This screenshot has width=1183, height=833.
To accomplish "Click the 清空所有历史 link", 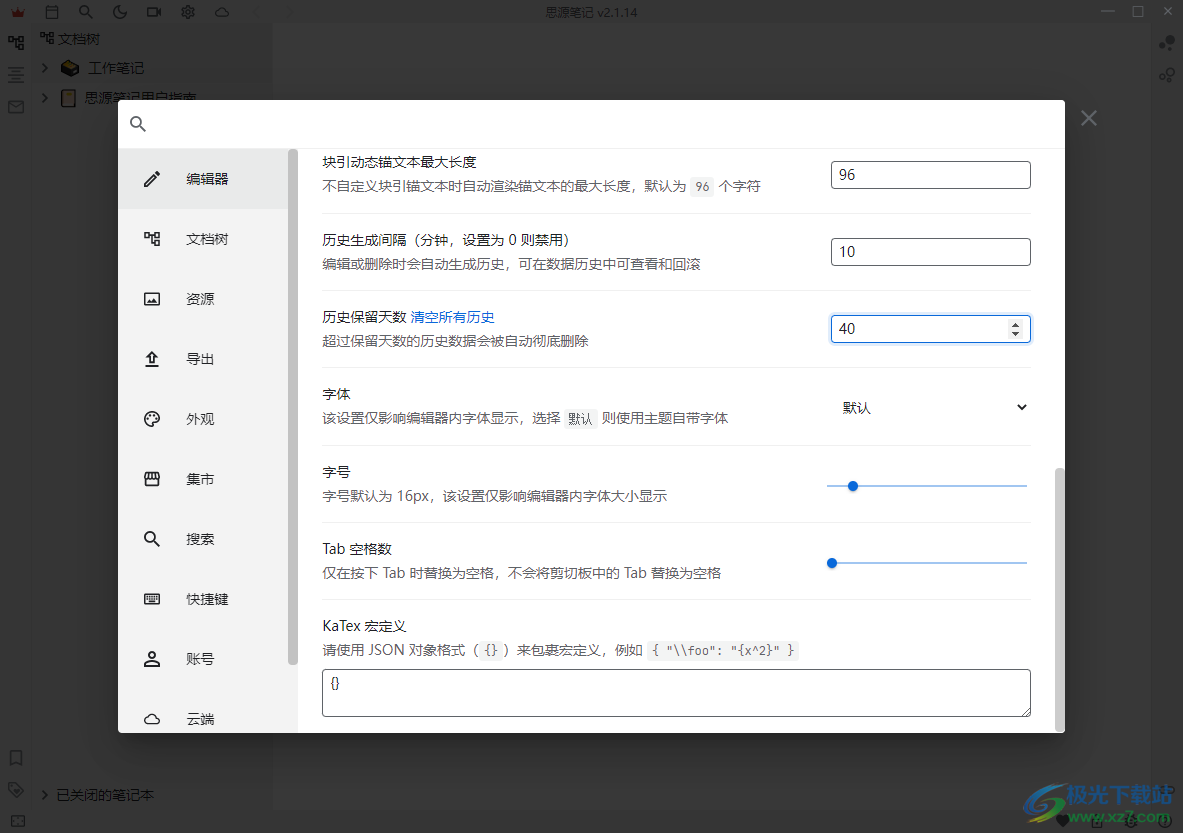I will tap(452, 317).
